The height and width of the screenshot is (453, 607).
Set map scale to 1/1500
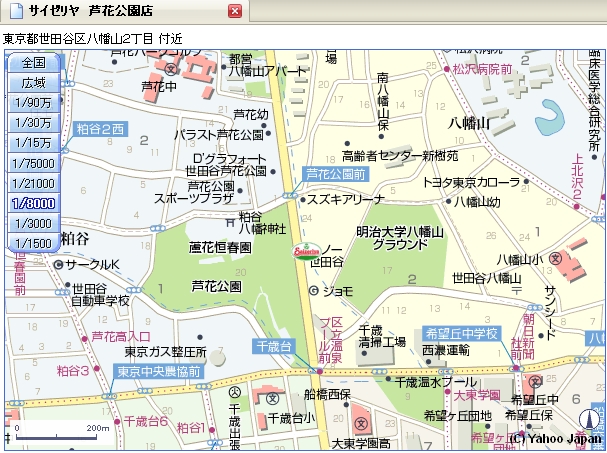(34, 244)
